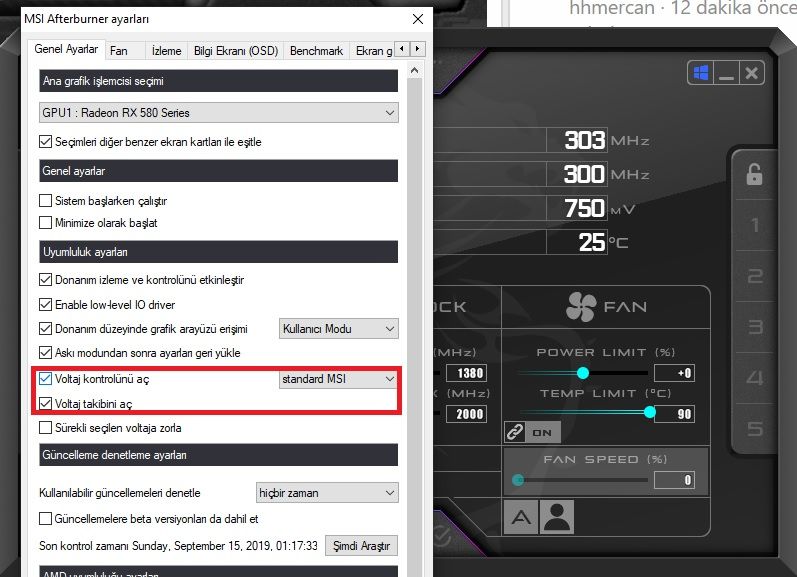Click the Windows logo icon in Afterburner
Image resolution: width=797 pixels, height=577 pixels.
click(x=701, y=73)
